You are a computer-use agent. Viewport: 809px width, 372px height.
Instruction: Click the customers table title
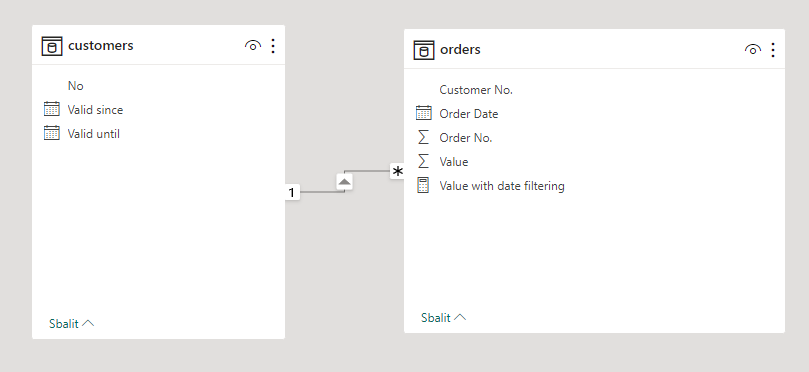(x=101, y=45)
